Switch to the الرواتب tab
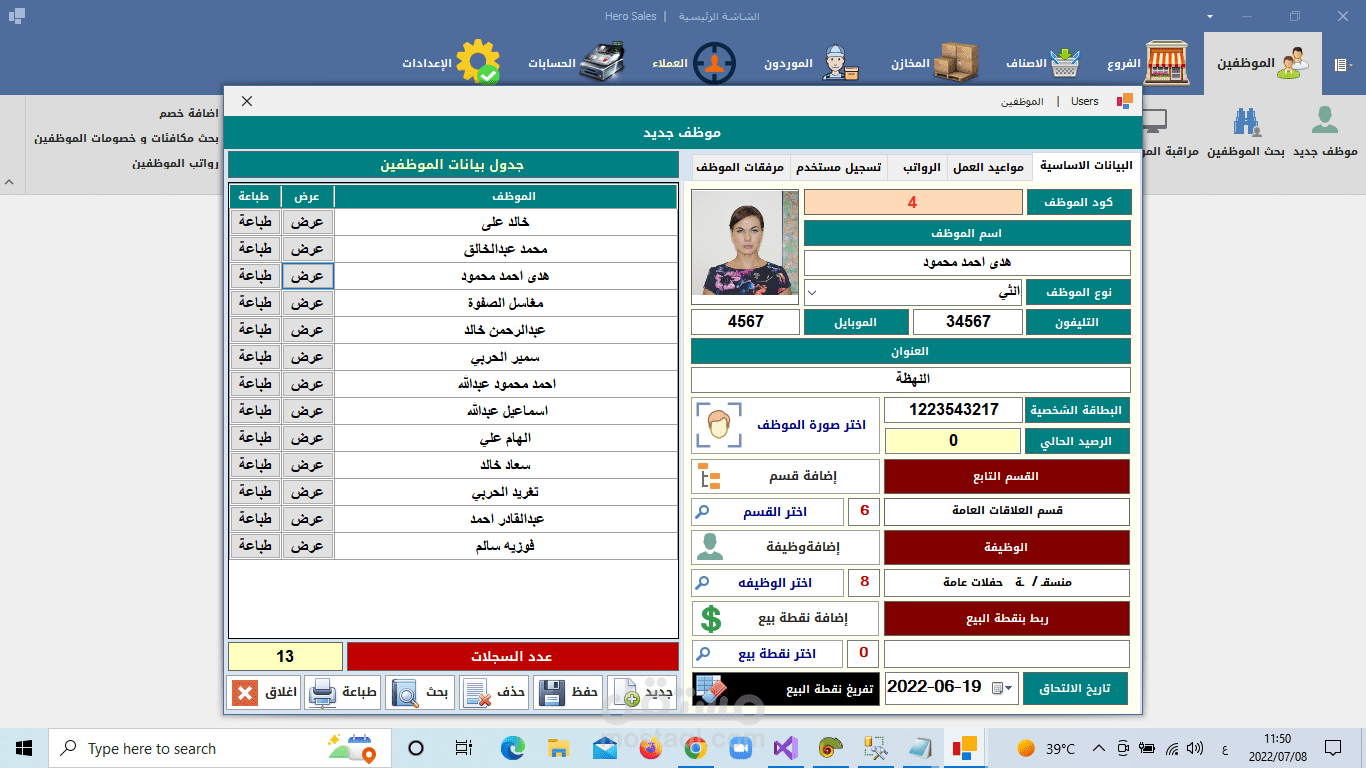 (x=919, y=166)
